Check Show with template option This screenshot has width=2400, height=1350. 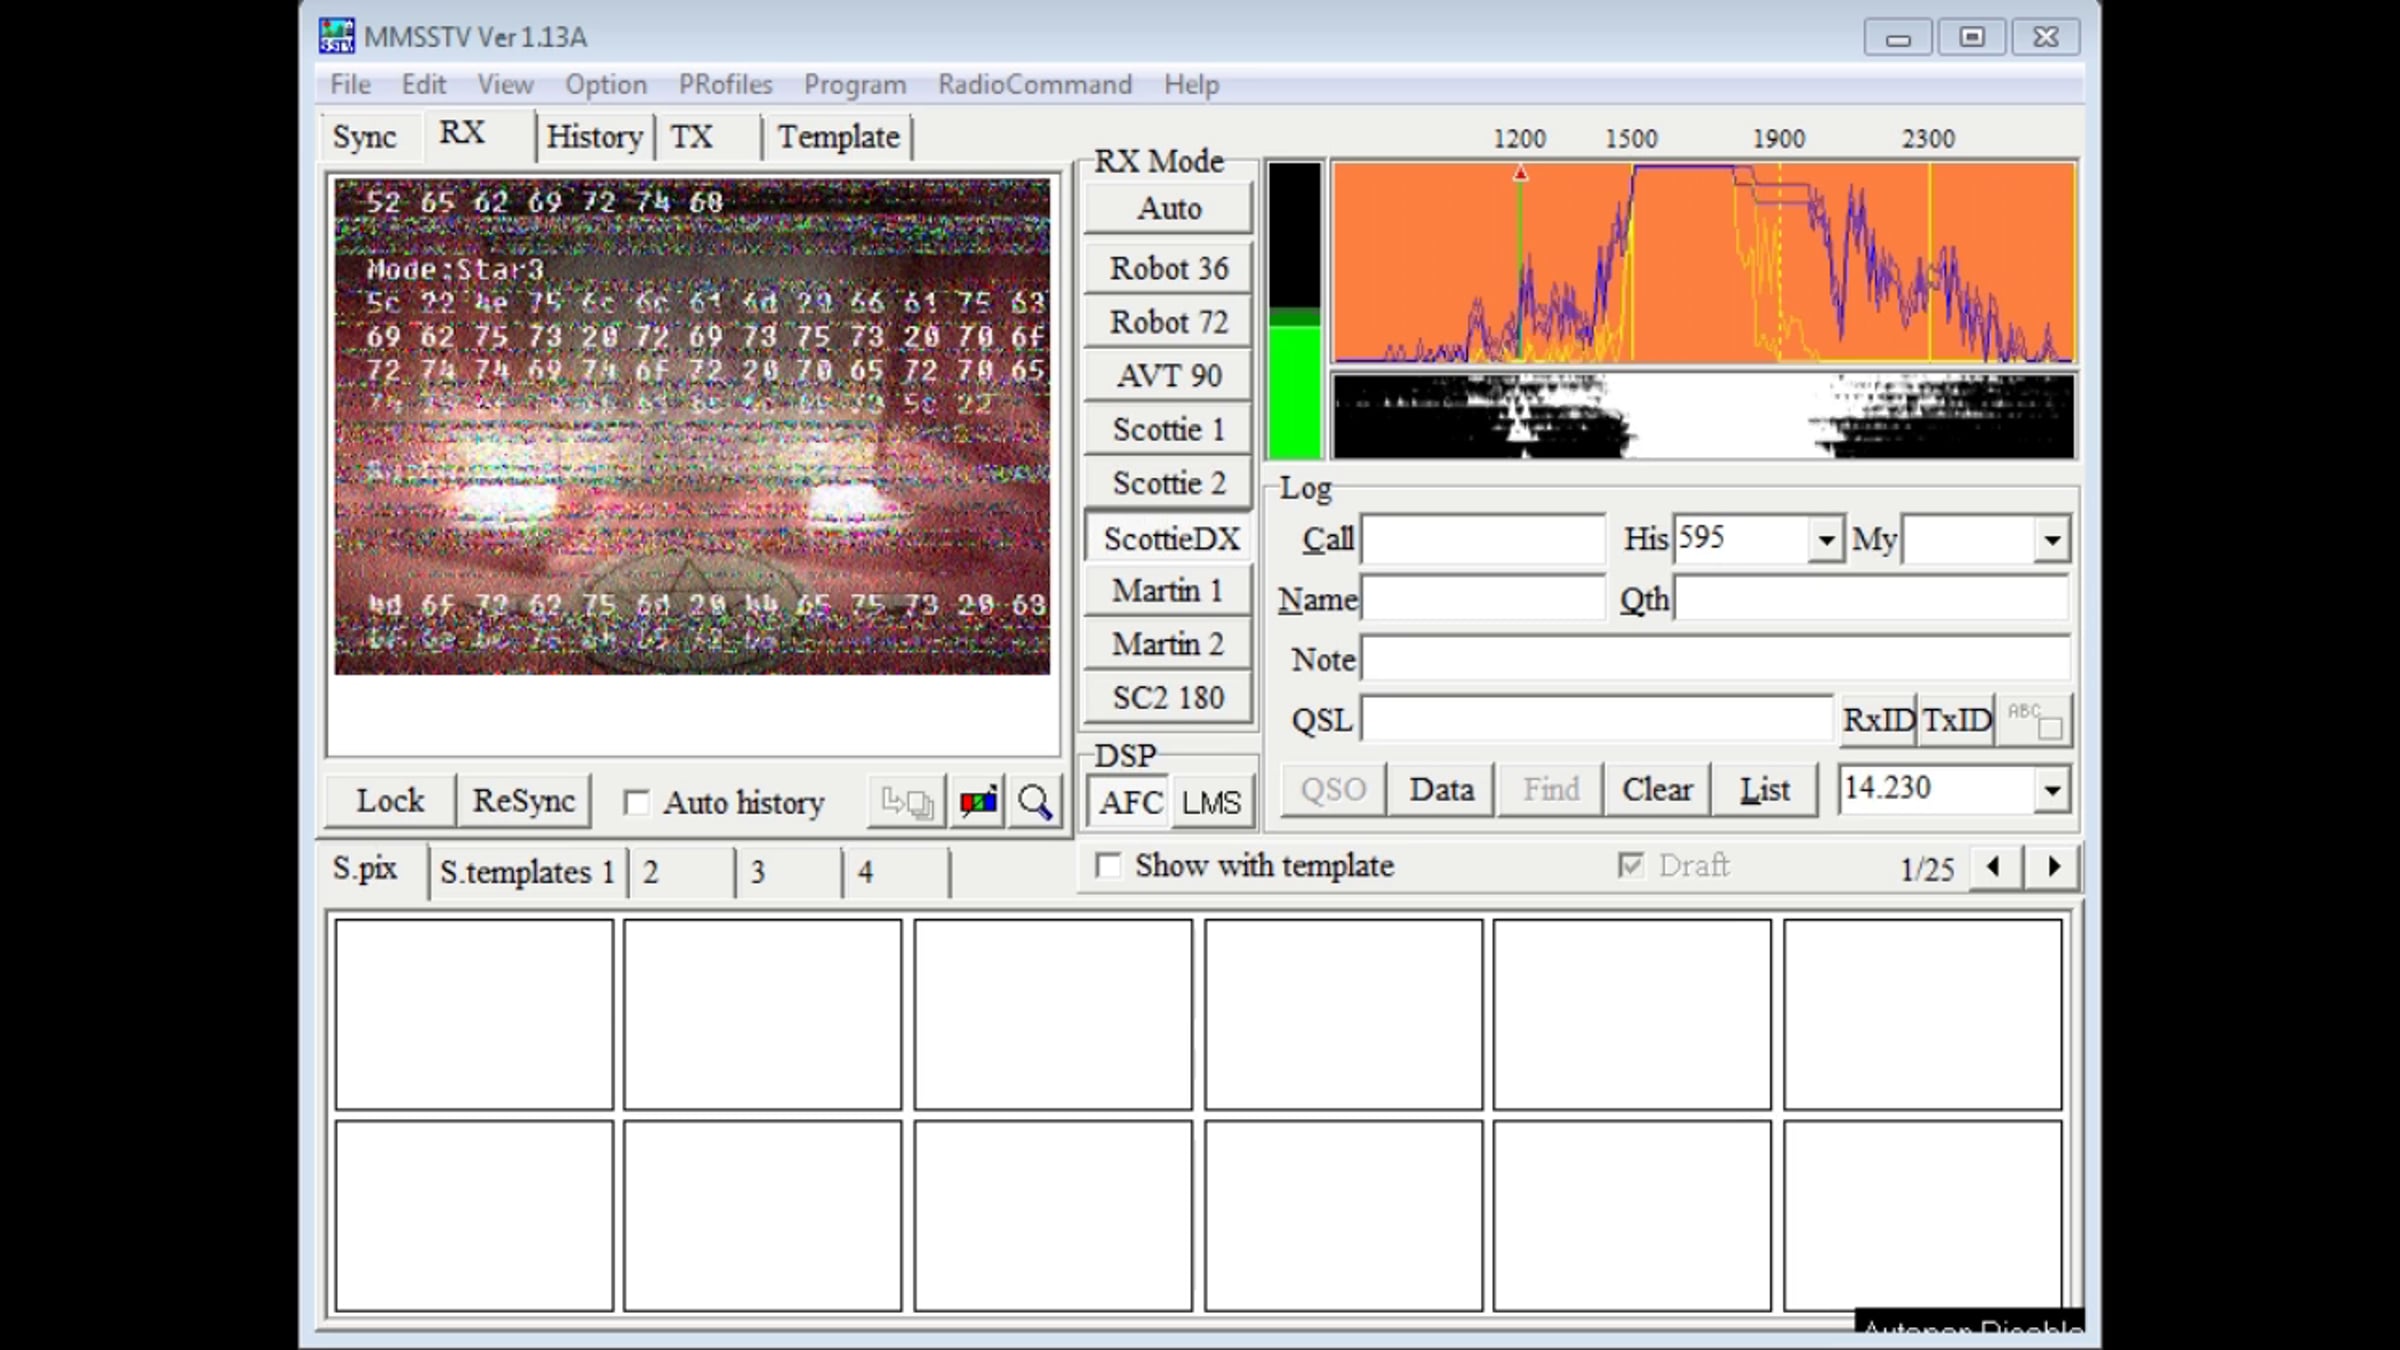click(1108, 865)
